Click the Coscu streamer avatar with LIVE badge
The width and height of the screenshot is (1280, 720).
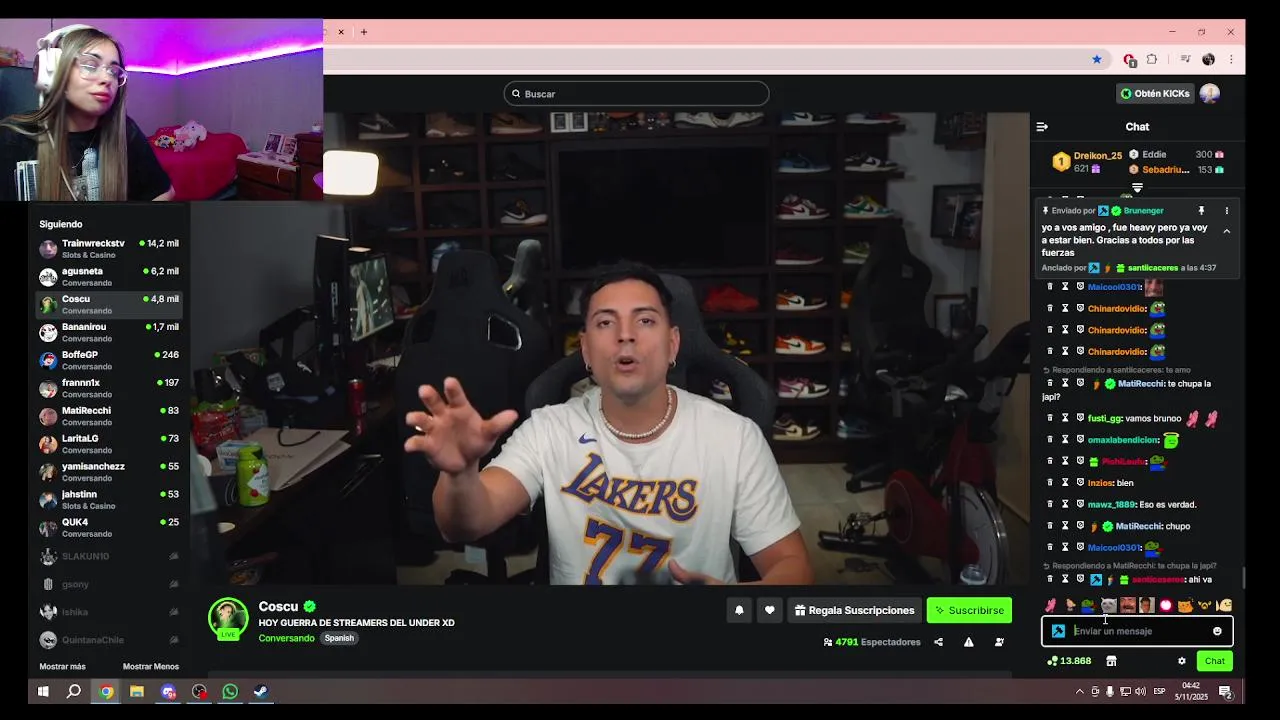point(228,618)
